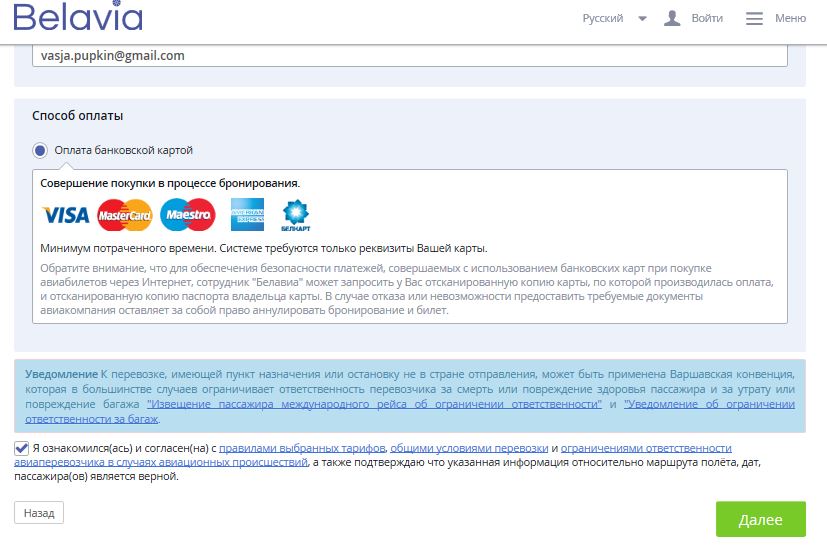Open the Меню menu
Image resolution: width=827 pixels, height=546 pixels.
pyautogui.click(x=789, y=18)
